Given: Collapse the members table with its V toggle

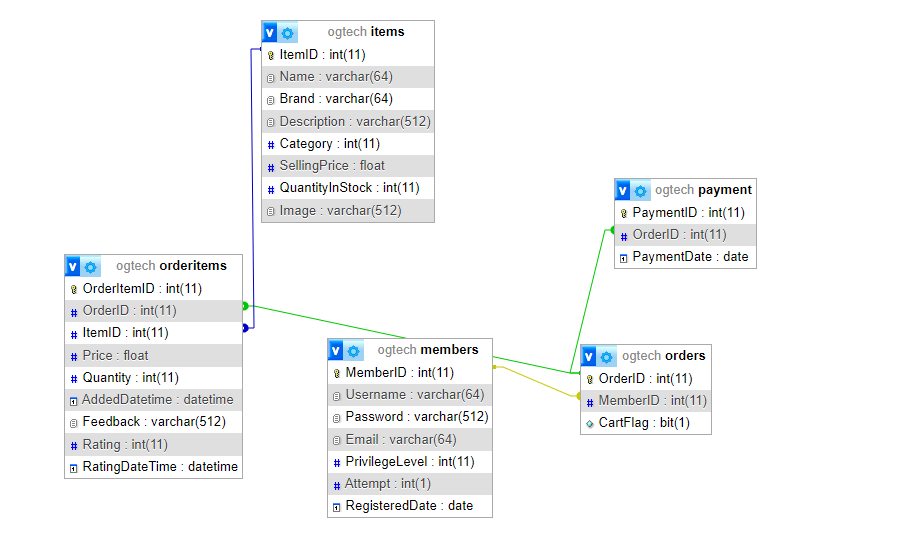Looking at the screenshot, I should click(x=336, y=350).
